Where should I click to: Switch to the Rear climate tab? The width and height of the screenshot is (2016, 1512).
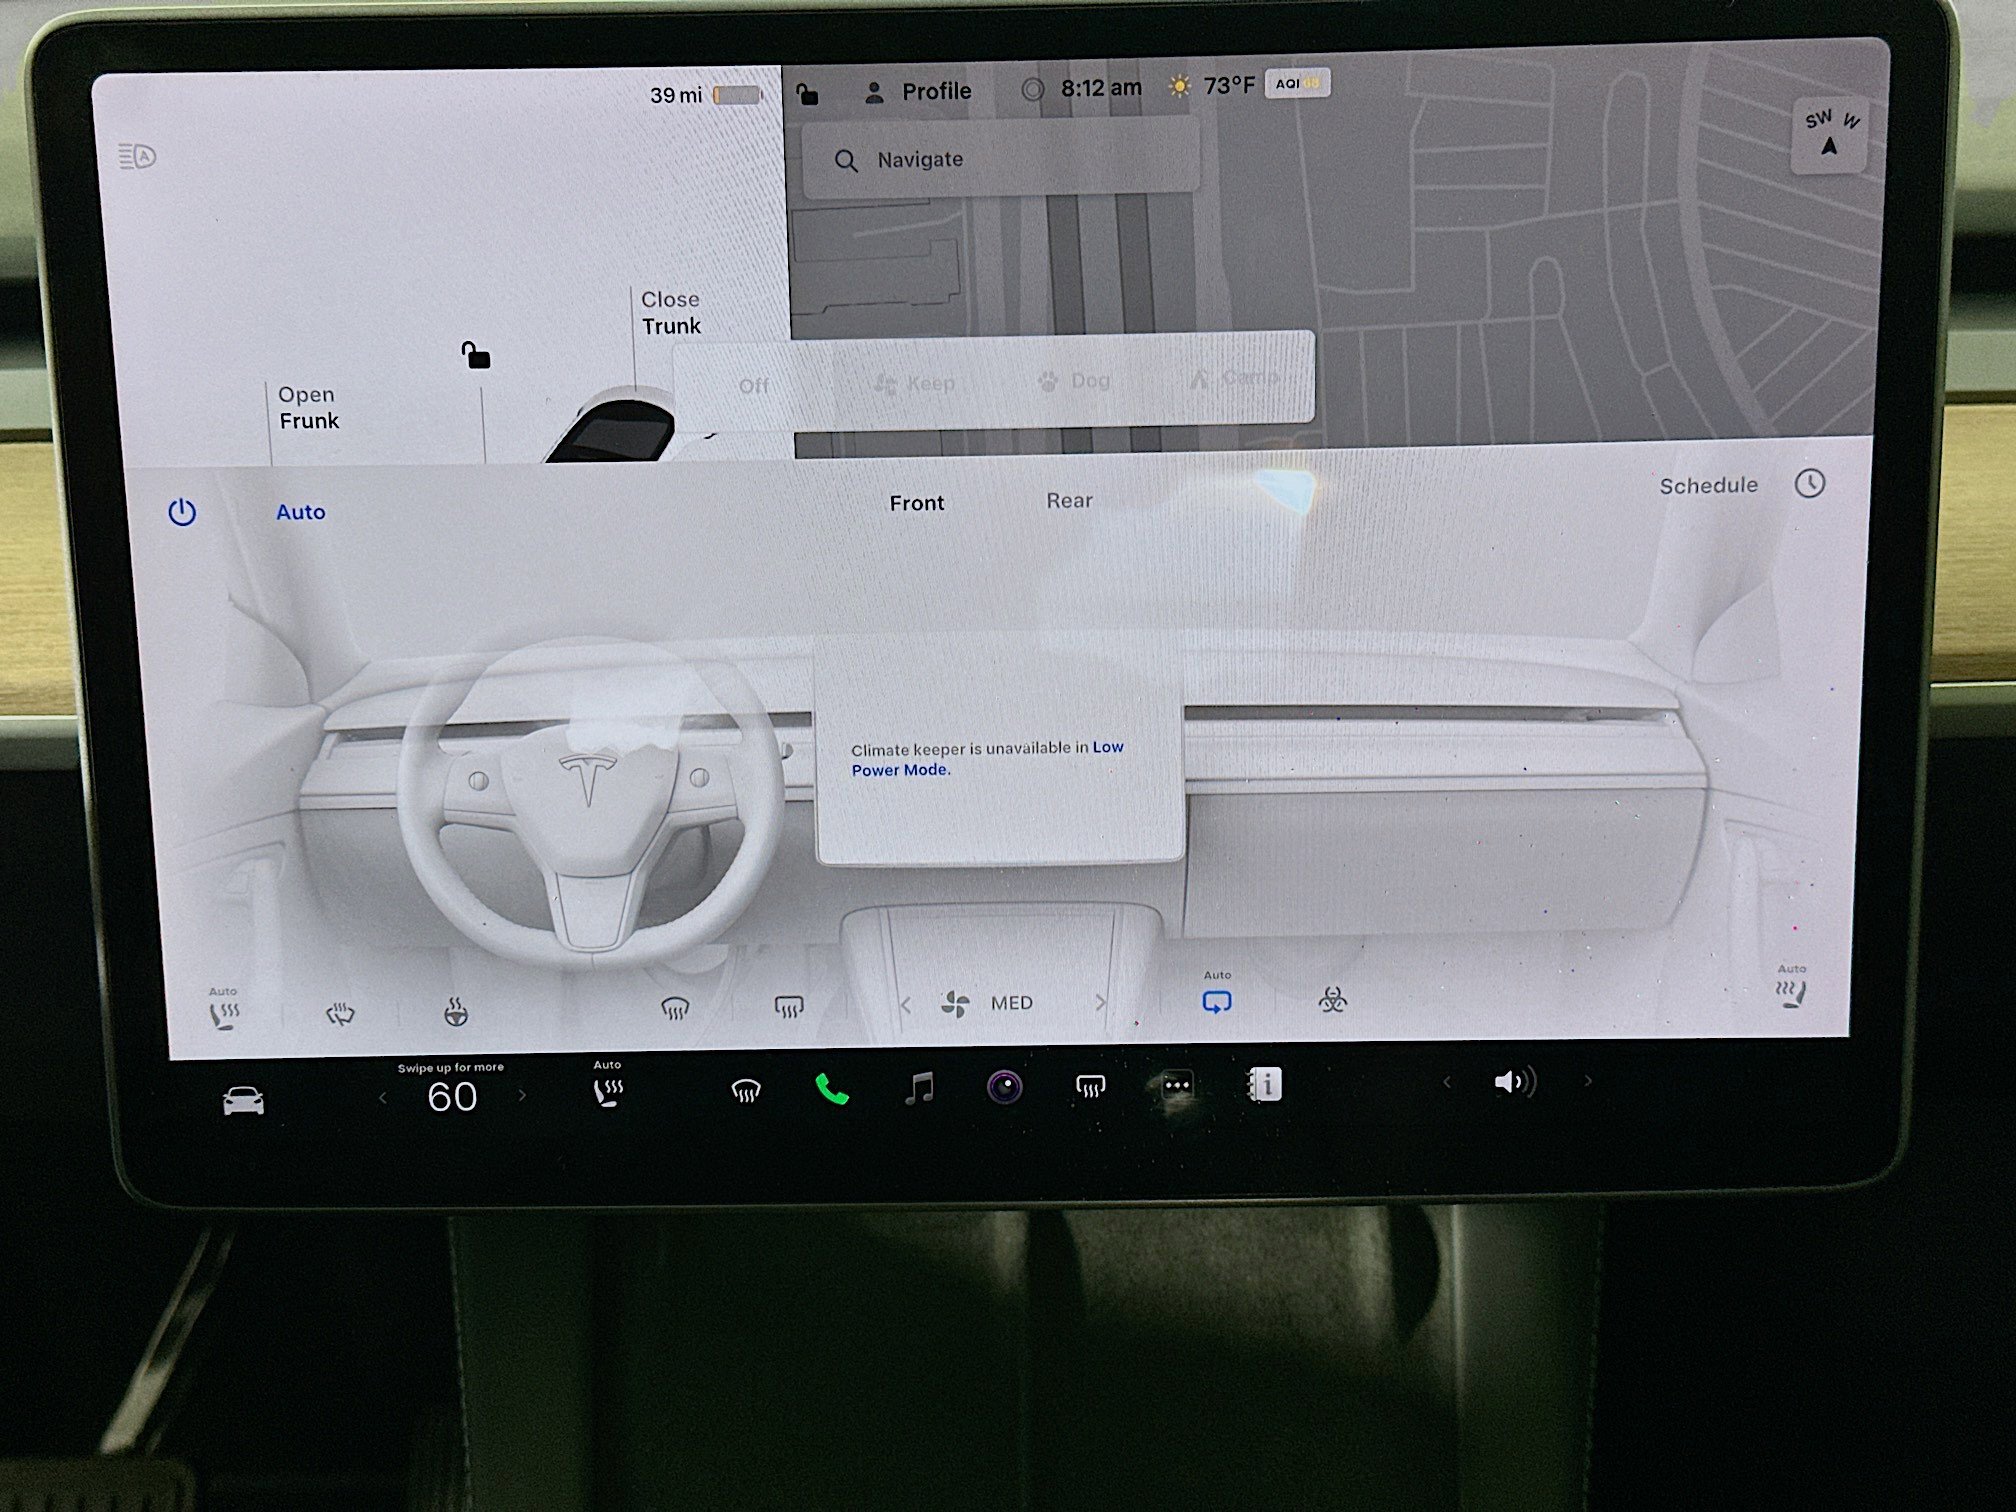pos(1068,501)
